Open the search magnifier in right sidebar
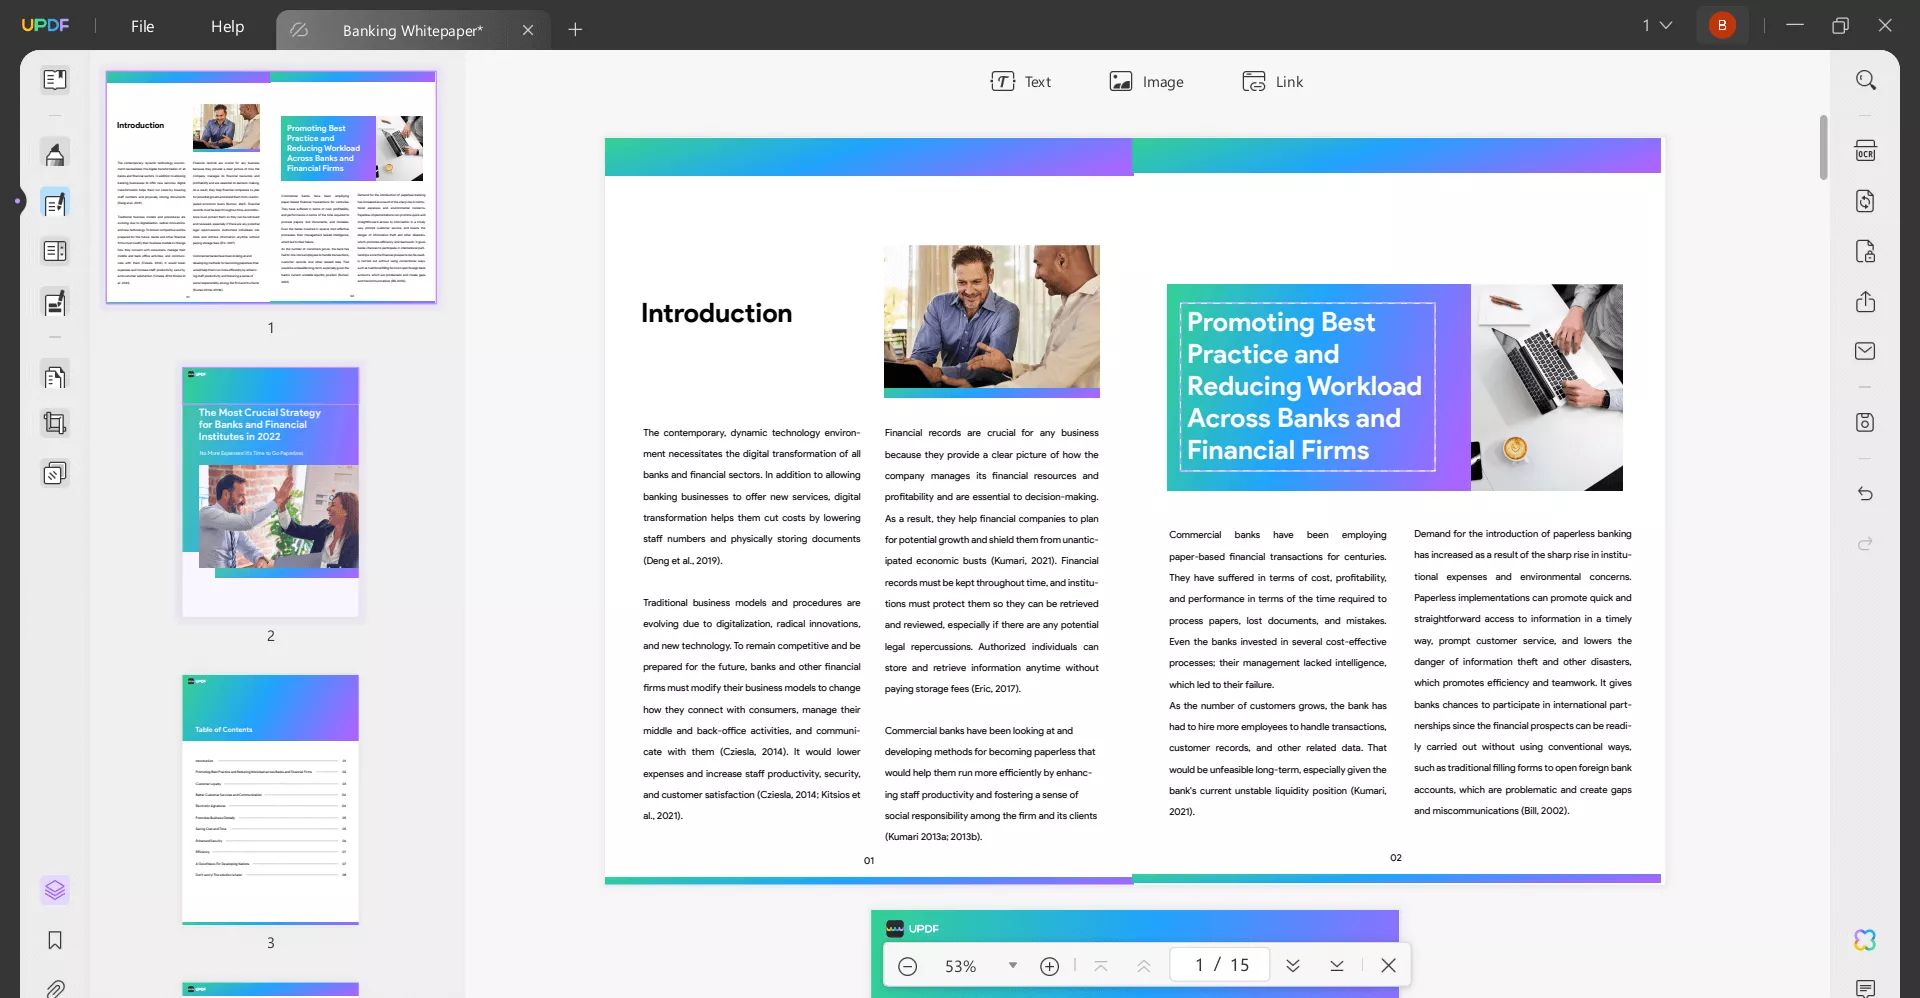The image size is (1920, 998). [x=1865, y=80]
